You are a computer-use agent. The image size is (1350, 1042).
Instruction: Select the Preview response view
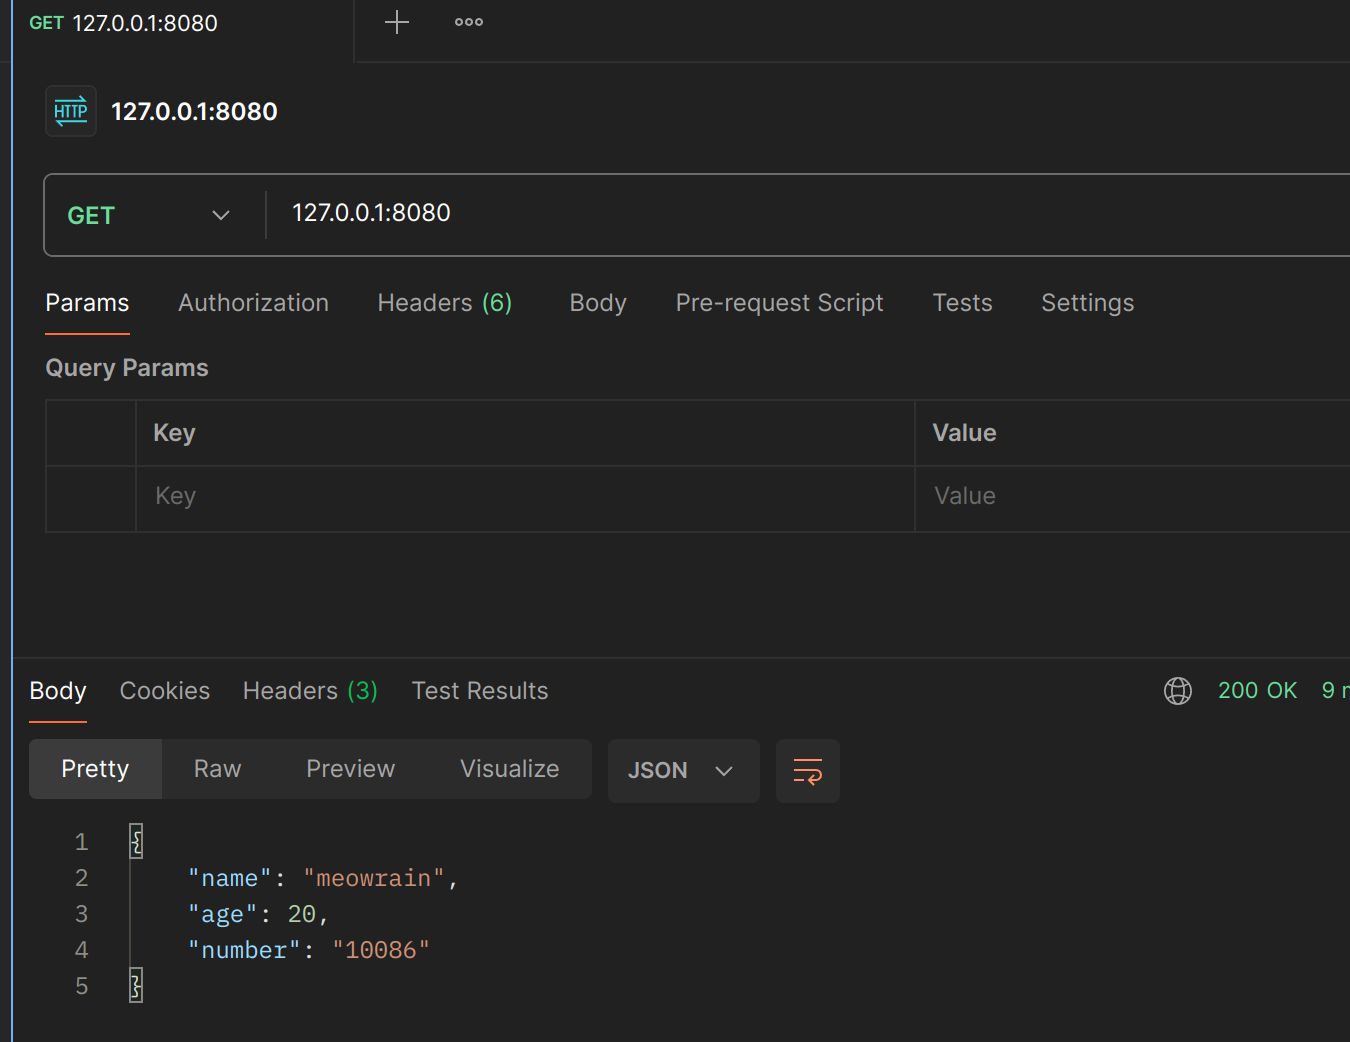click(x=350, y=769)
